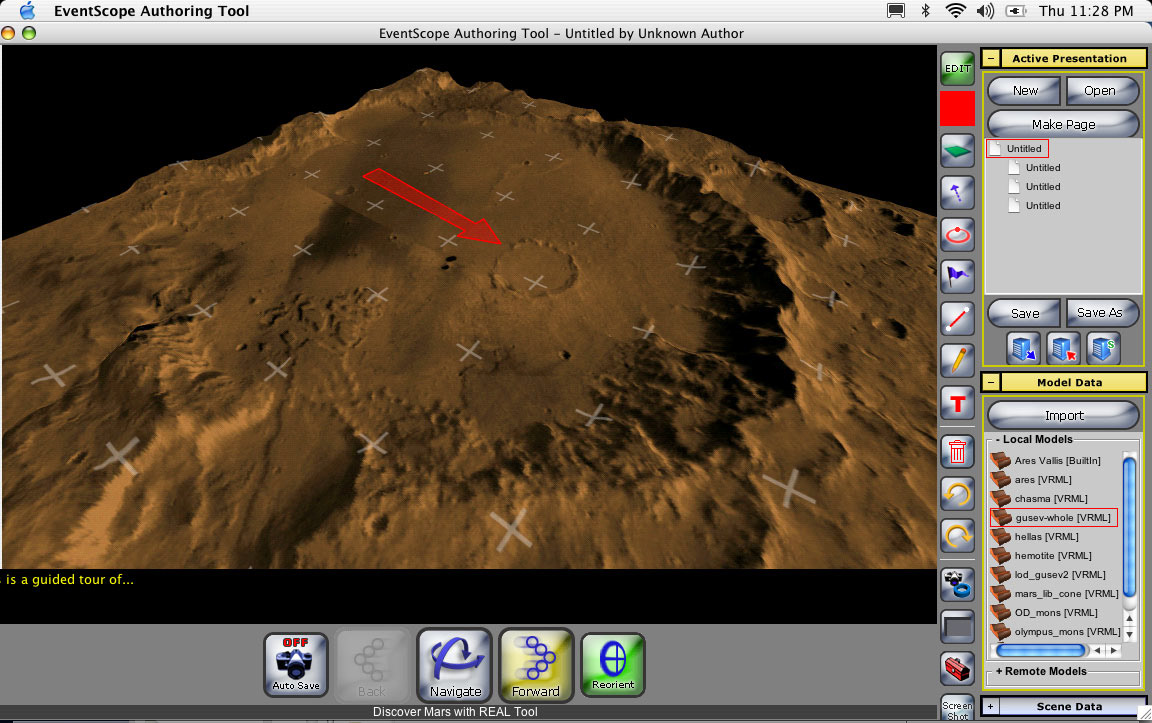Activate the red line tool
1152x723 pixels.
point(957,318)
